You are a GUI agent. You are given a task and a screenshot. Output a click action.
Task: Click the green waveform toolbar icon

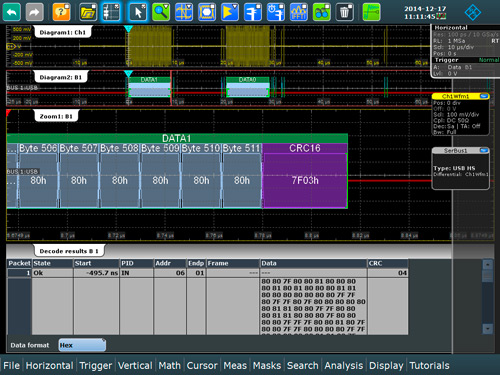pyautogui.click(x=371, y=12)
